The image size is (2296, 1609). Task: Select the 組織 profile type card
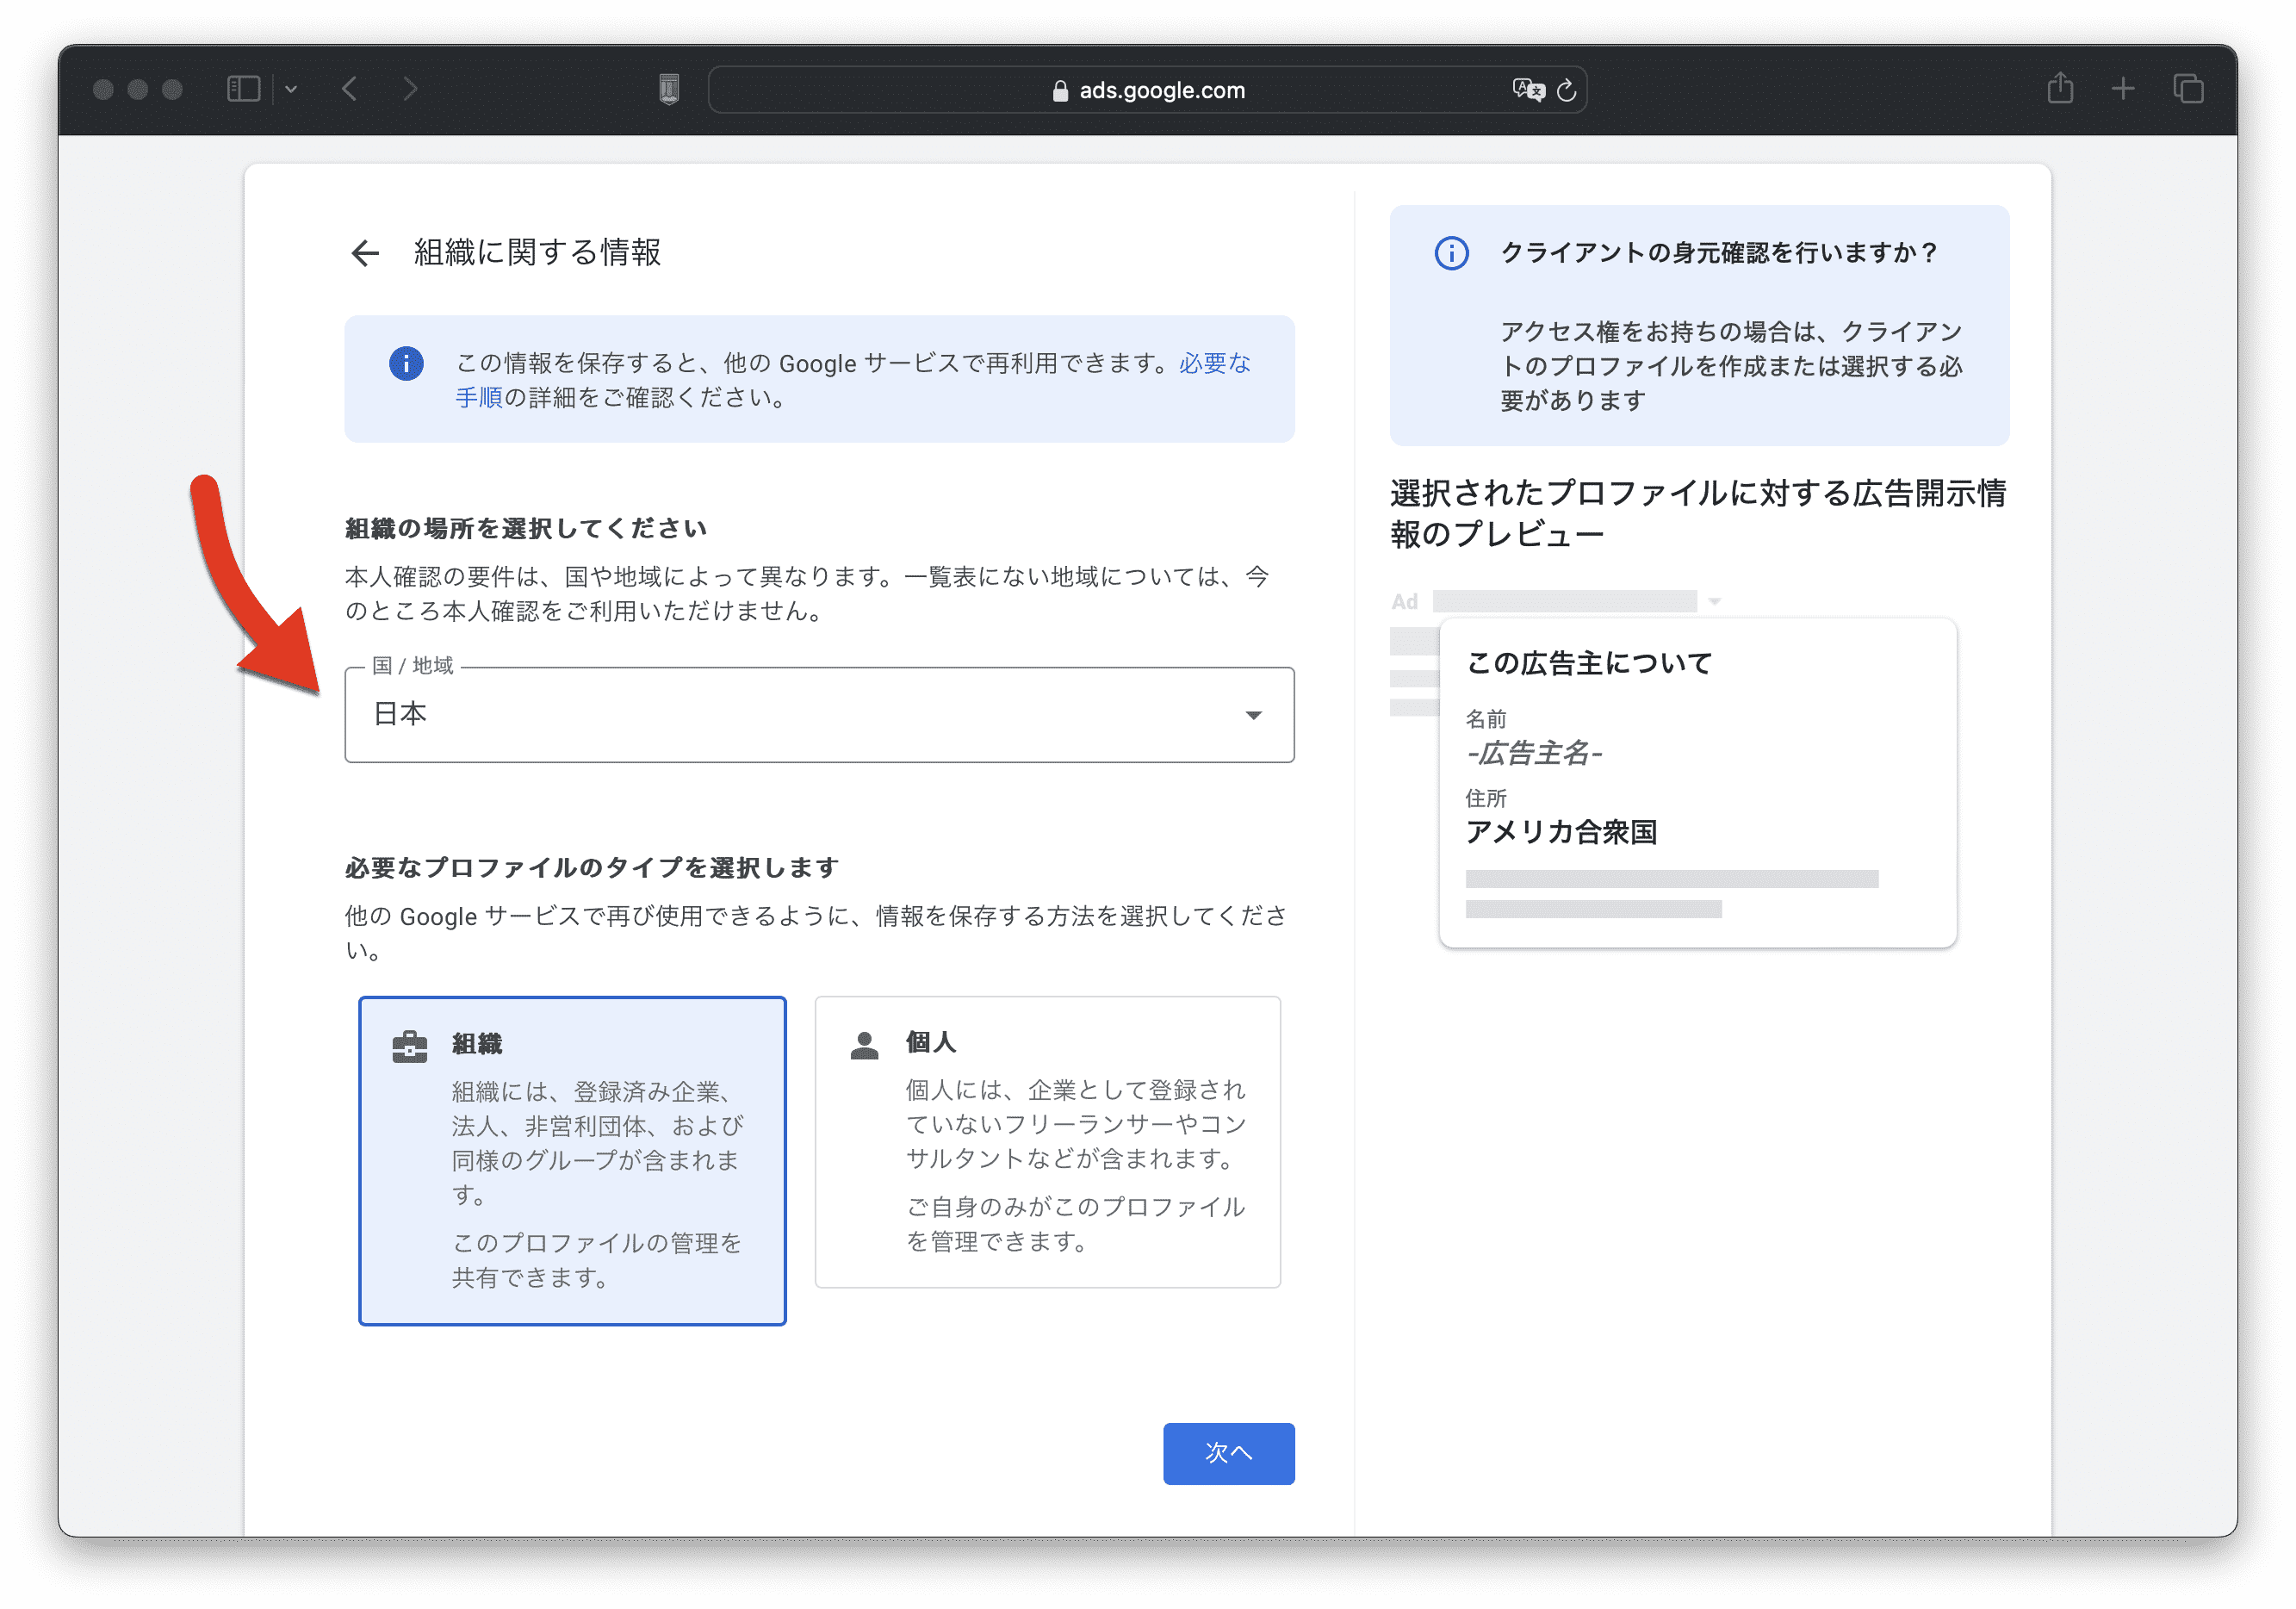pos(572,1160)
